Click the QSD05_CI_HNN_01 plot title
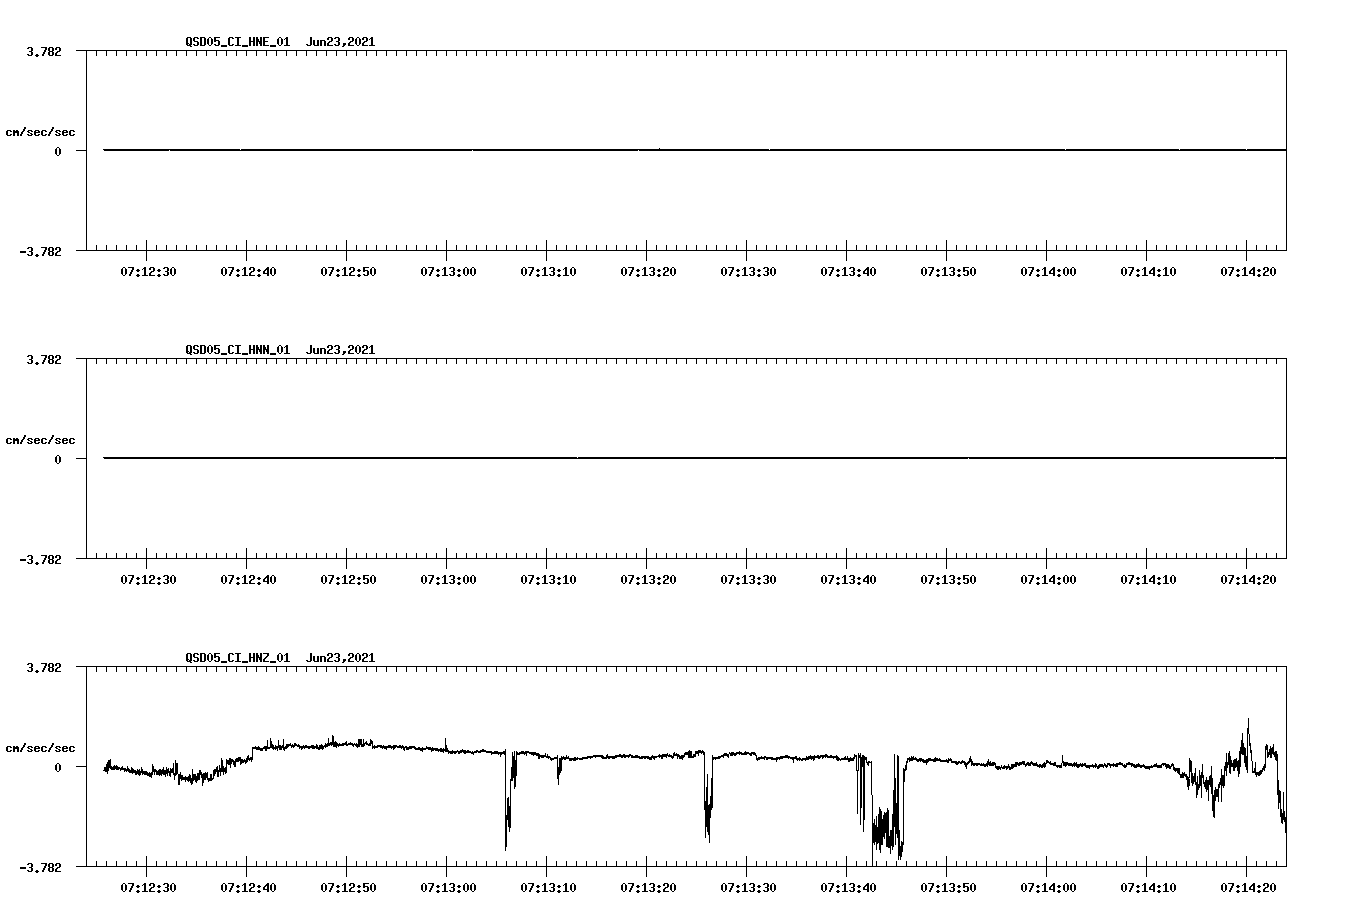Screen dimensions: 1358x924 point(280,350)
